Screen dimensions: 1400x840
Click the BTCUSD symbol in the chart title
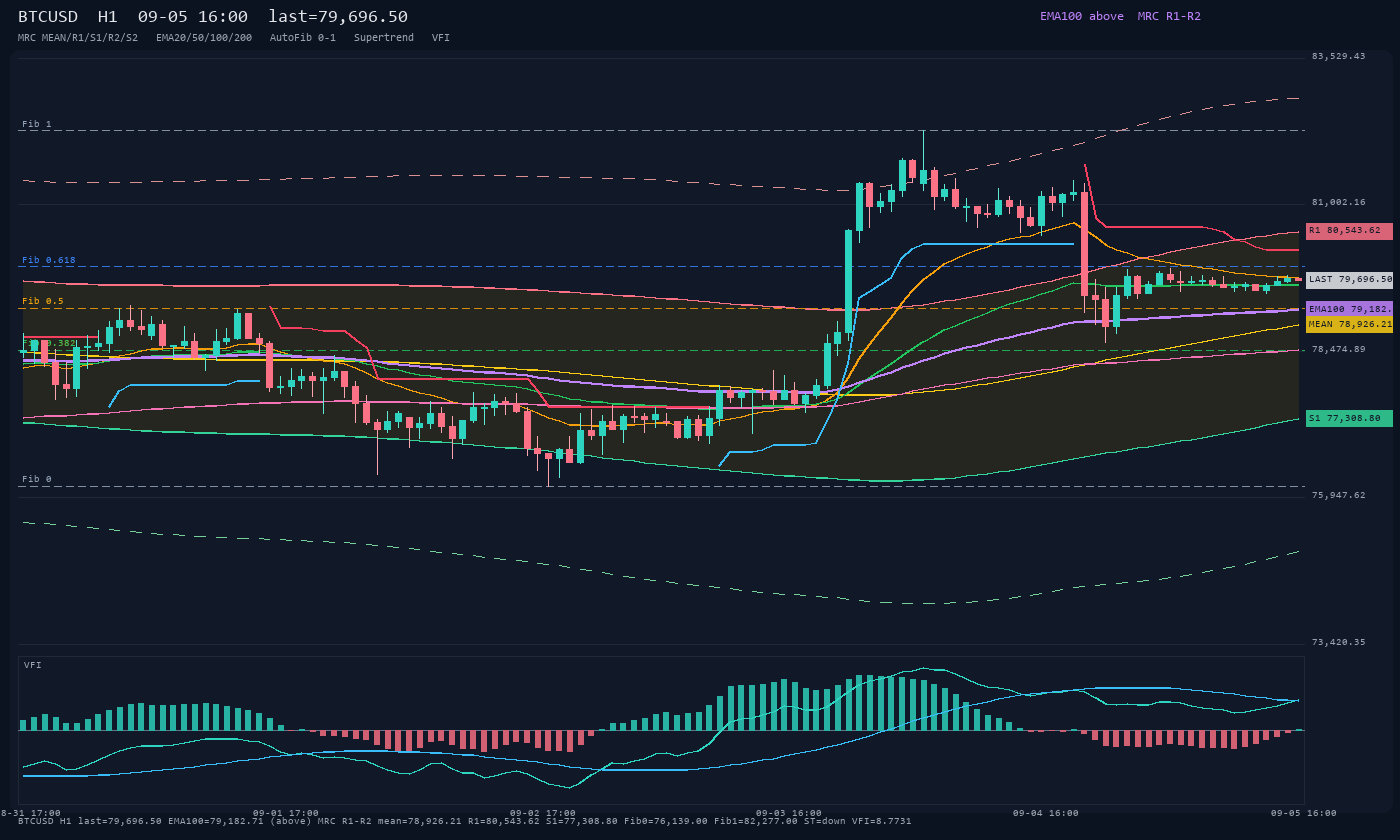click(x=48, y=16)
